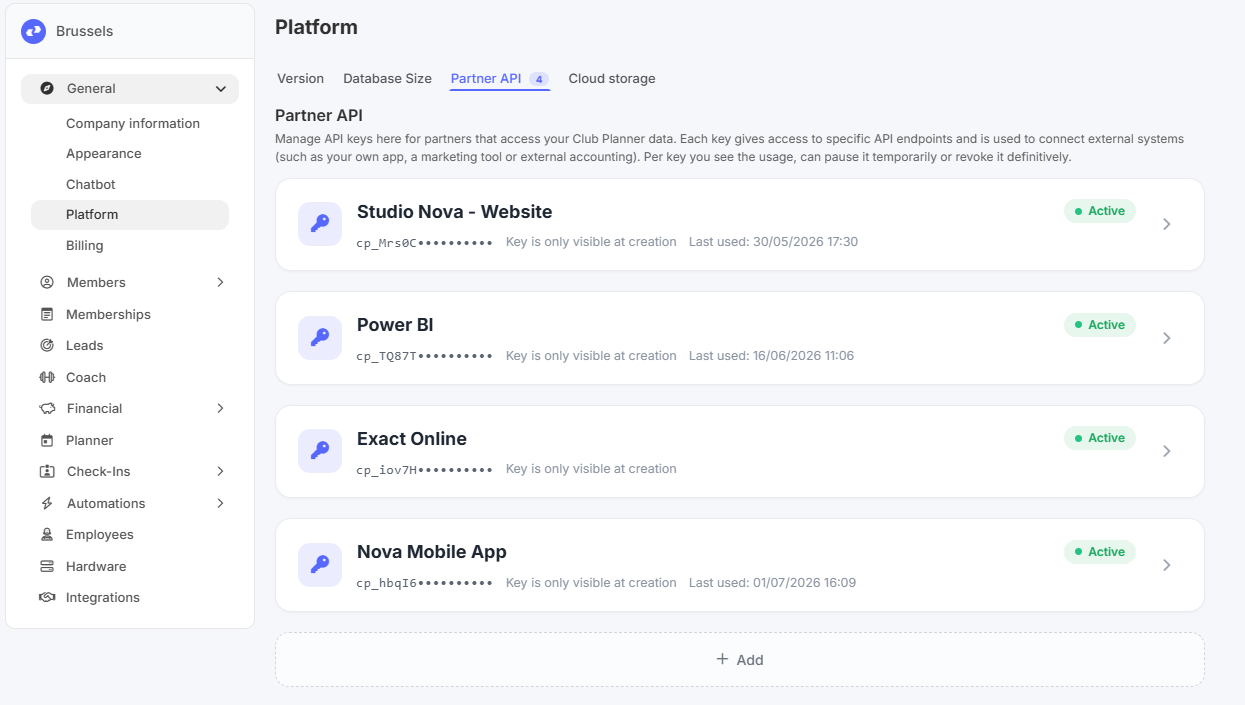Expand the Members submenu arrow
The image size is (1245, 705).
coord(221,282)
